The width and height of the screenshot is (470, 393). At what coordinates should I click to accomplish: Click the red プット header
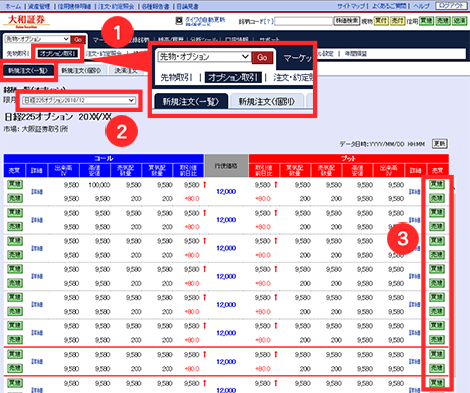pos(349,159)
